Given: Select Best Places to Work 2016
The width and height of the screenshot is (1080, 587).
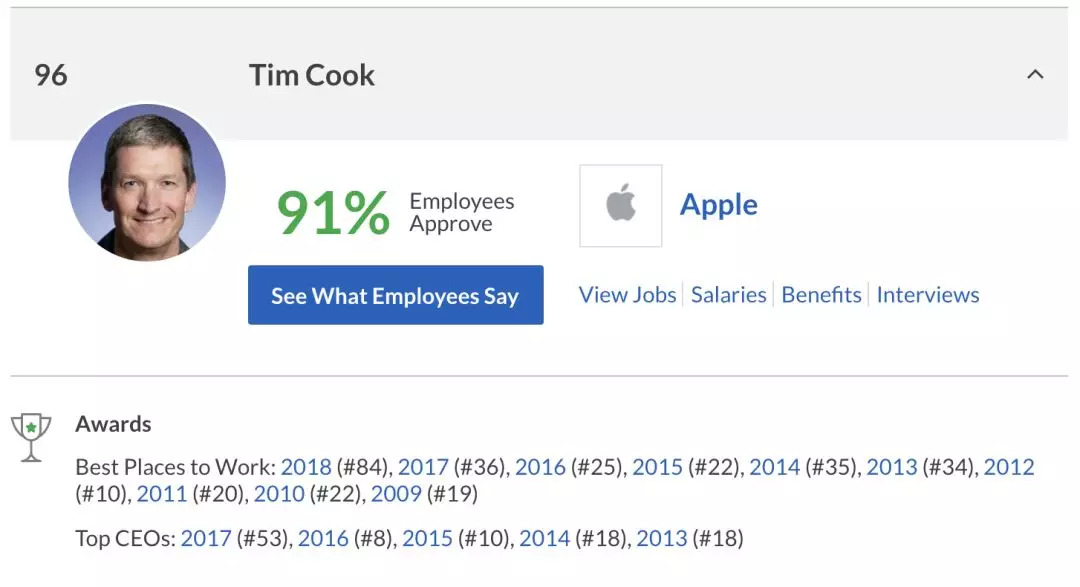Looking at the screenshot, I should pyautogui.click(x=540, y=467).
